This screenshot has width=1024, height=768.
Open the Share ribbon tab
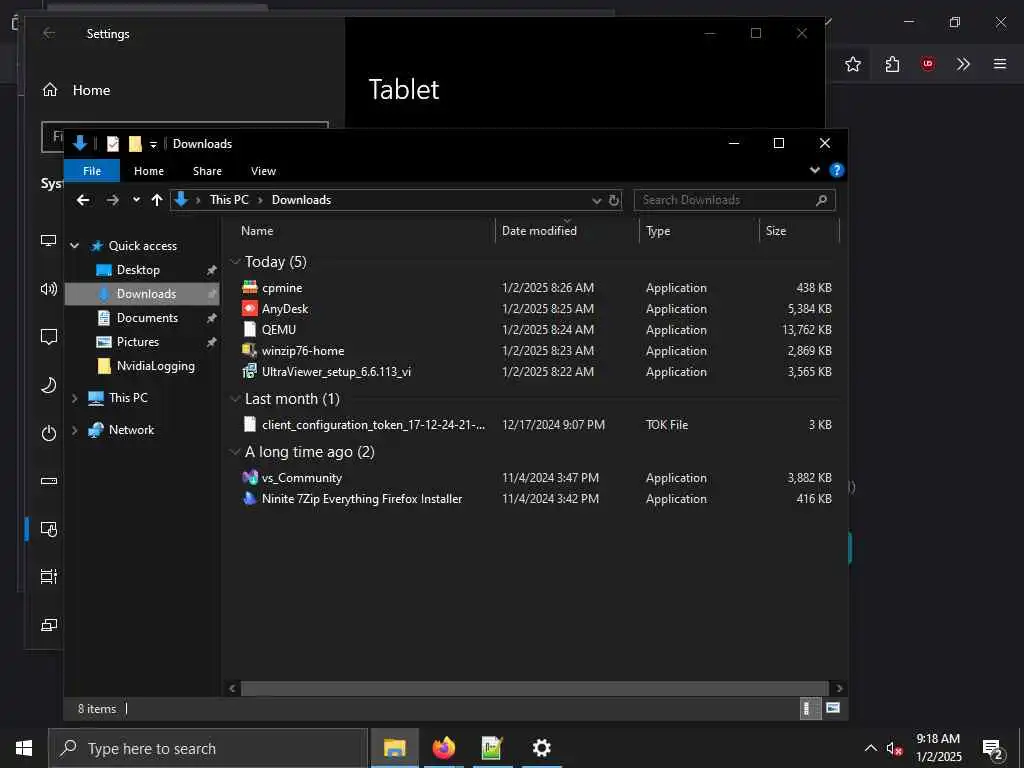pyautogui.click(x=207, y=171)
